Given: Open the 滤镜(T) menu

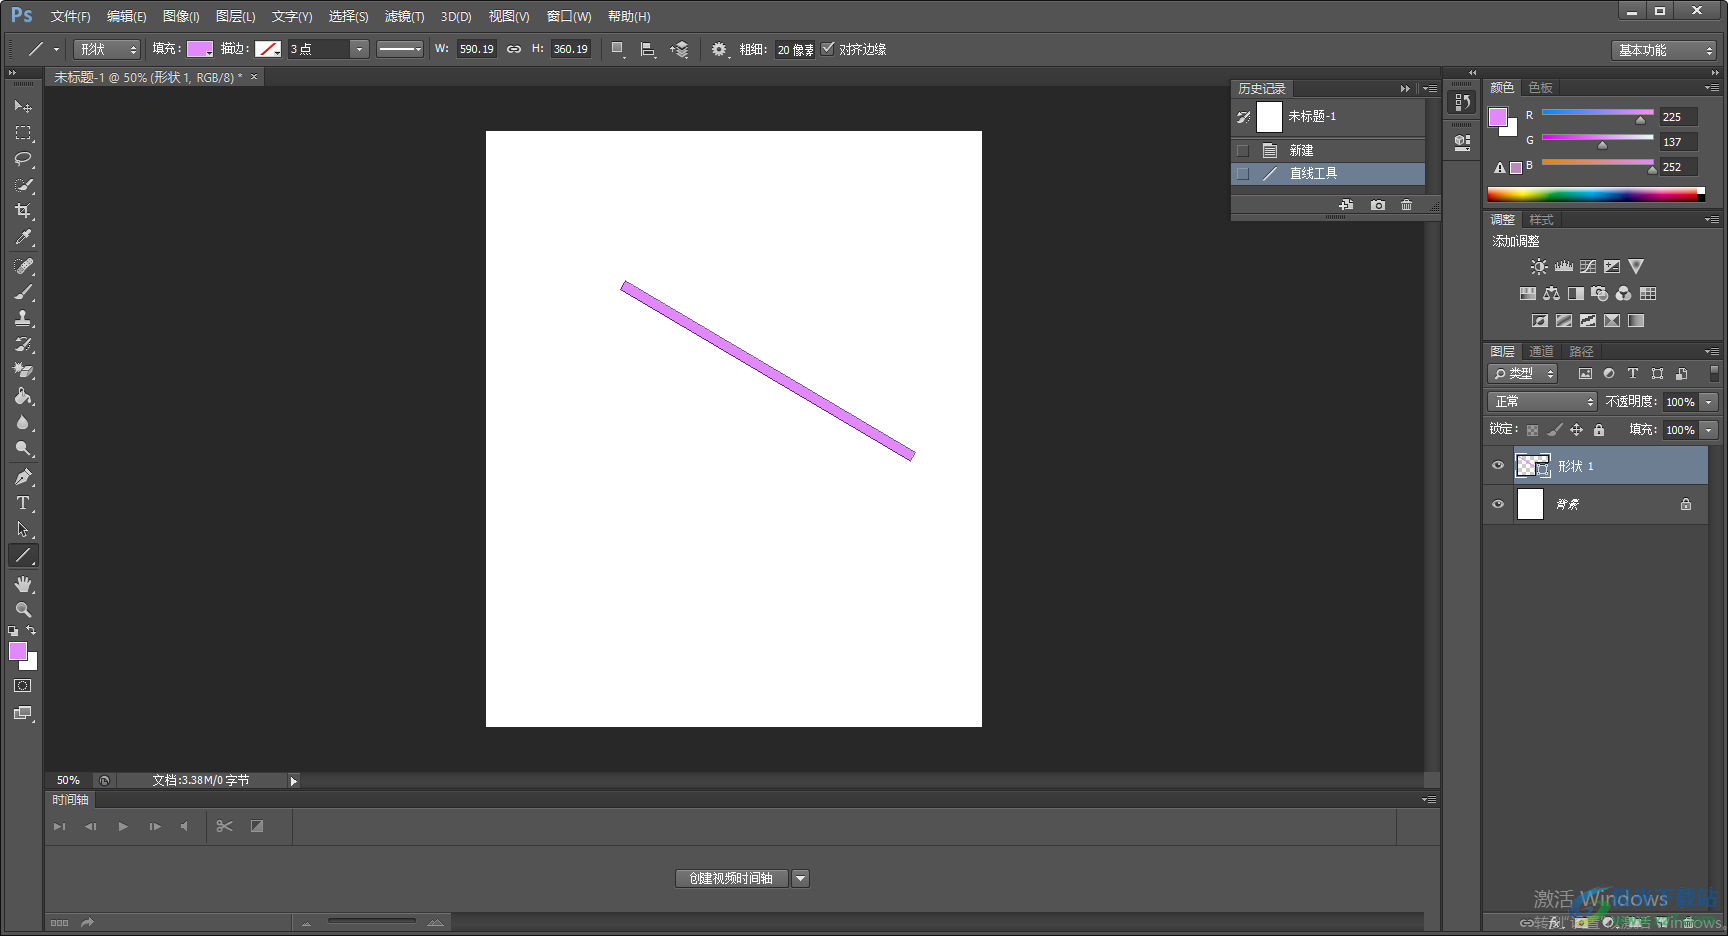Looking at the screenshot, I should tap(404, 16).
